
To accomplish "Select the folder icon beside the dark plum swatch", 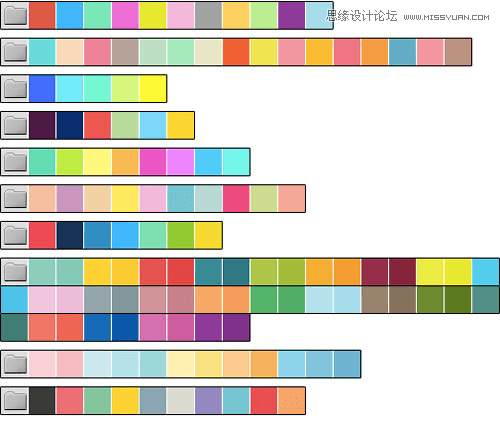I will click(x=15, y=125).
